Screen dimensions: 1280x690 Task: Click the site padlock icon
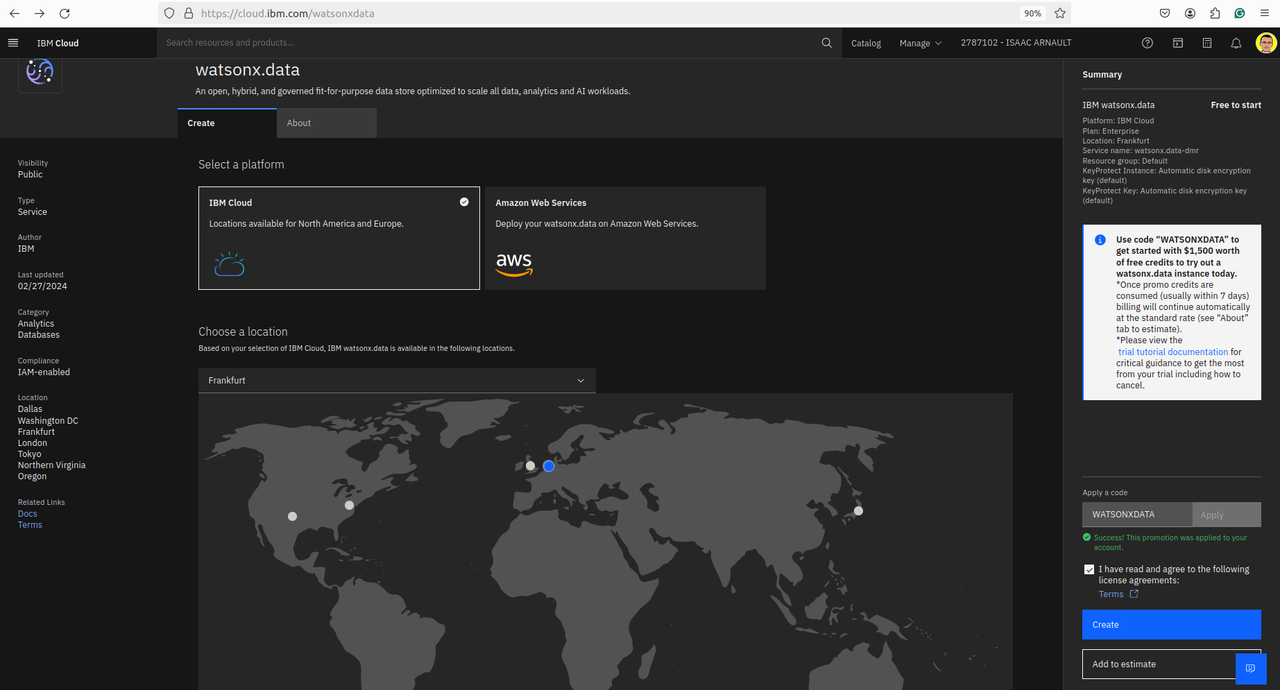(x=188, y=13)
